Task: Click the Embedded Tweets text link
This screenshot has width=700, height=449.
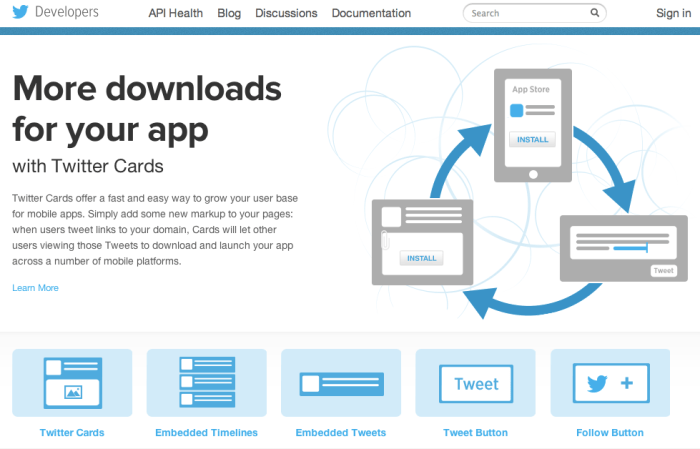Action: 341,432
